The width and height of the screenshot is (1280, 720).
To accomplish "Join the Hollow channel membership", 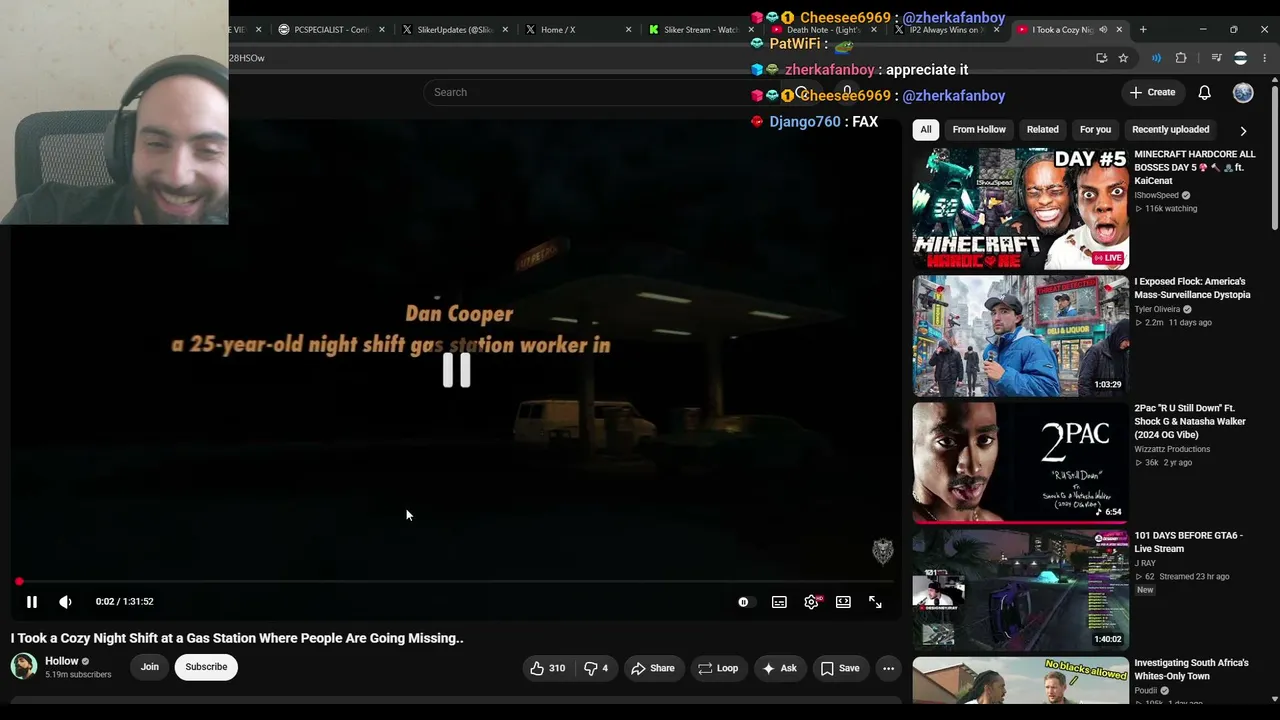I will coord(149,667).
